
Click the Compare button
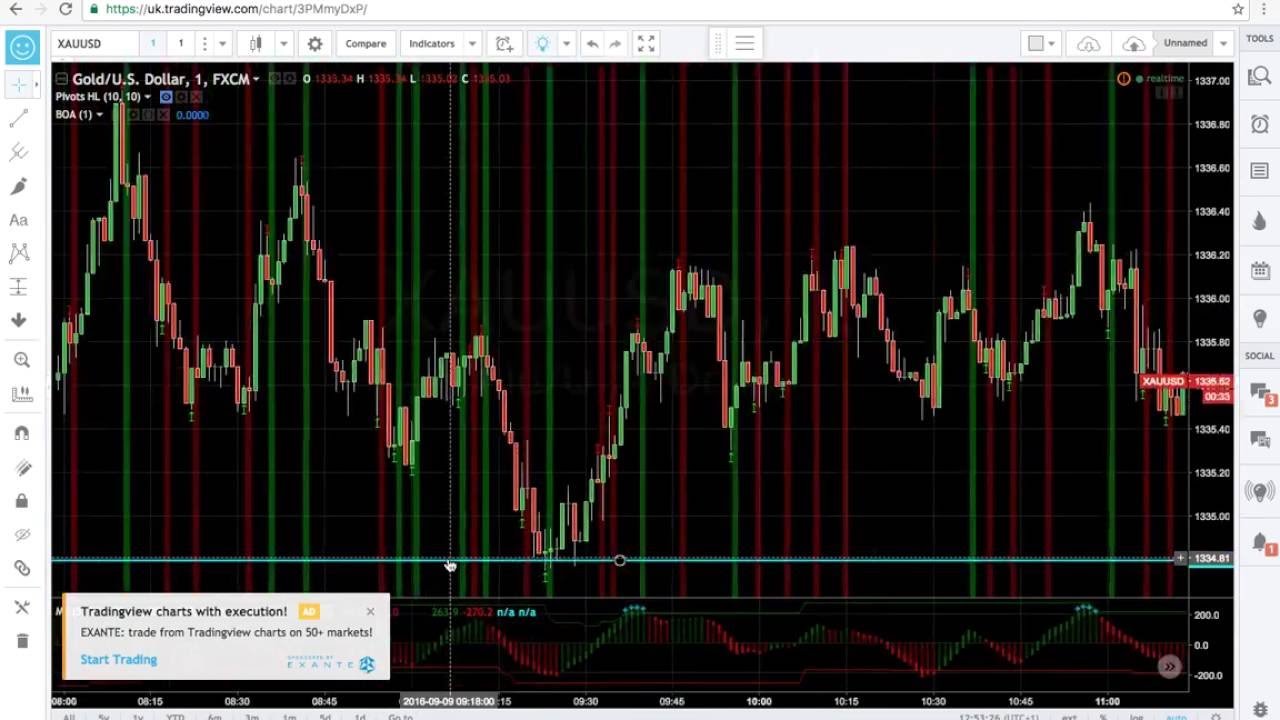click(366, 44)
